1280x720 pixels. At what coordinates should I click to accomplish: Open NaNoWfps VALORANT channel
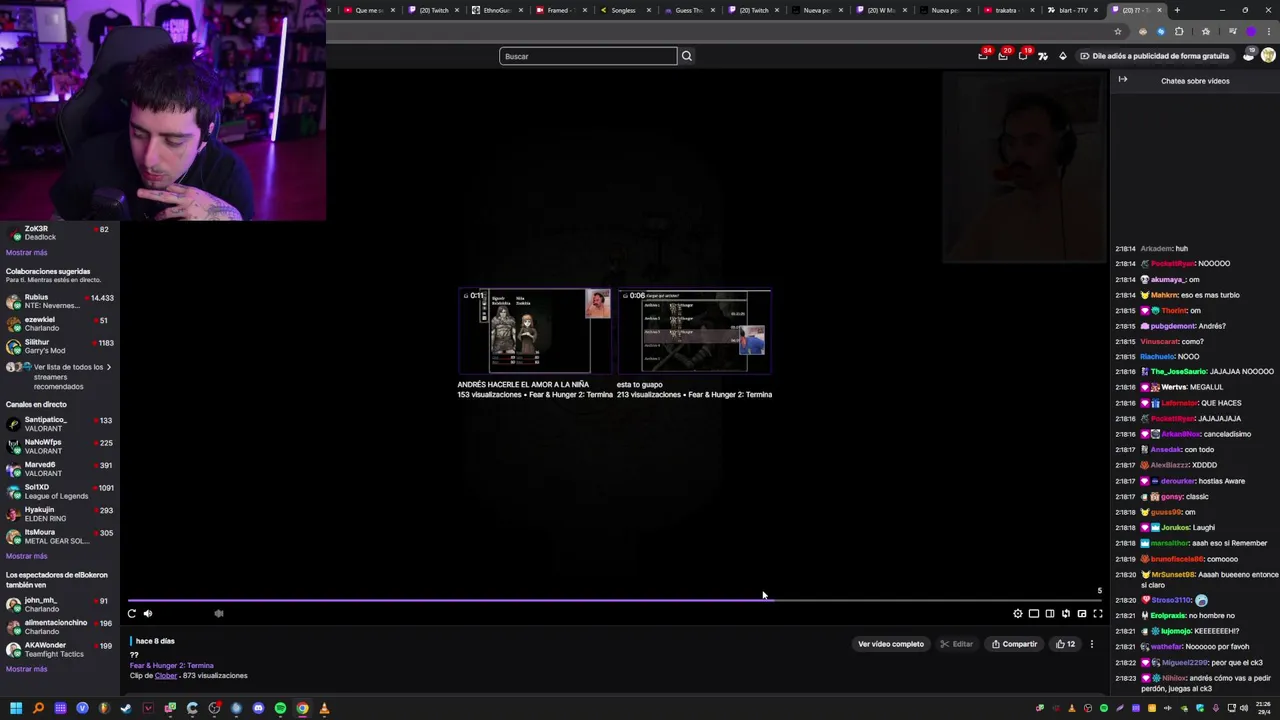(60, 447)
